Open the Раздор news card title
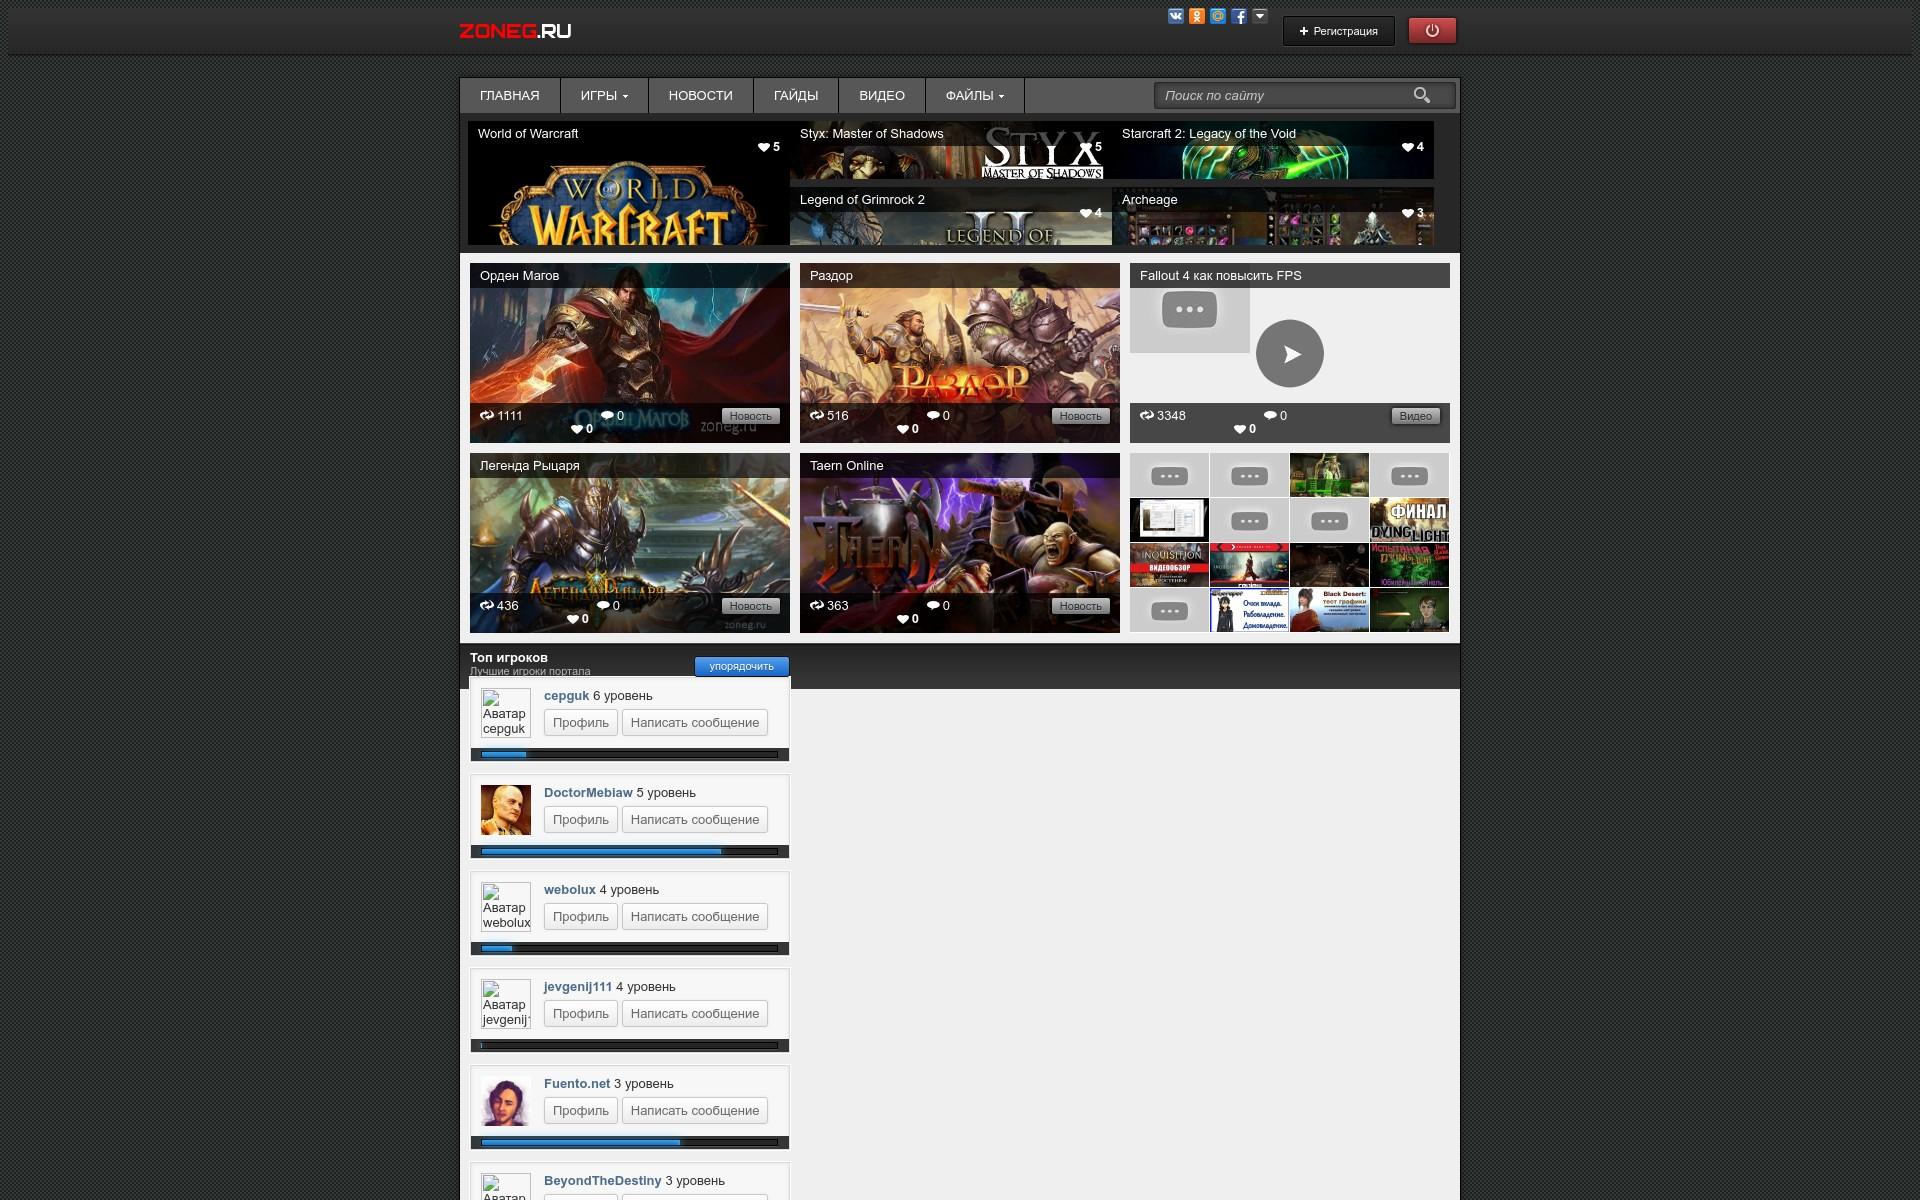The height and width of the screenshot is (1200, 1920). (x=831, y=276)
